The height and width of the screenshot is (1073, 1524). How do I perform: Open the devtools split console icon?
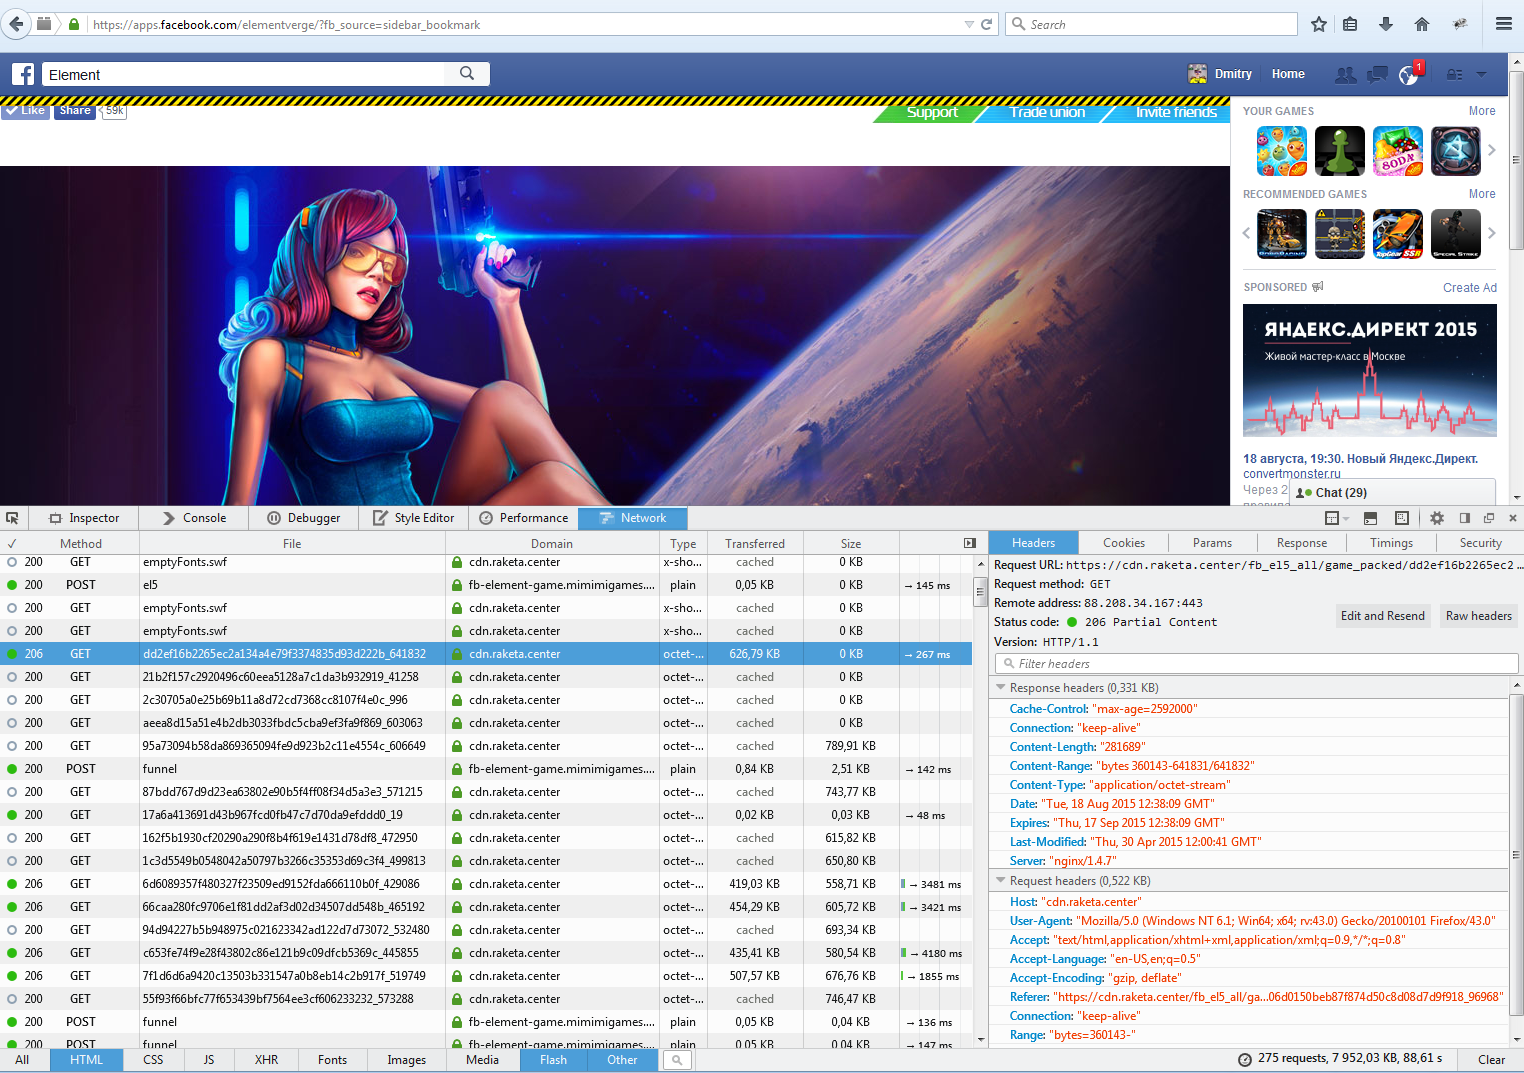1371,518
